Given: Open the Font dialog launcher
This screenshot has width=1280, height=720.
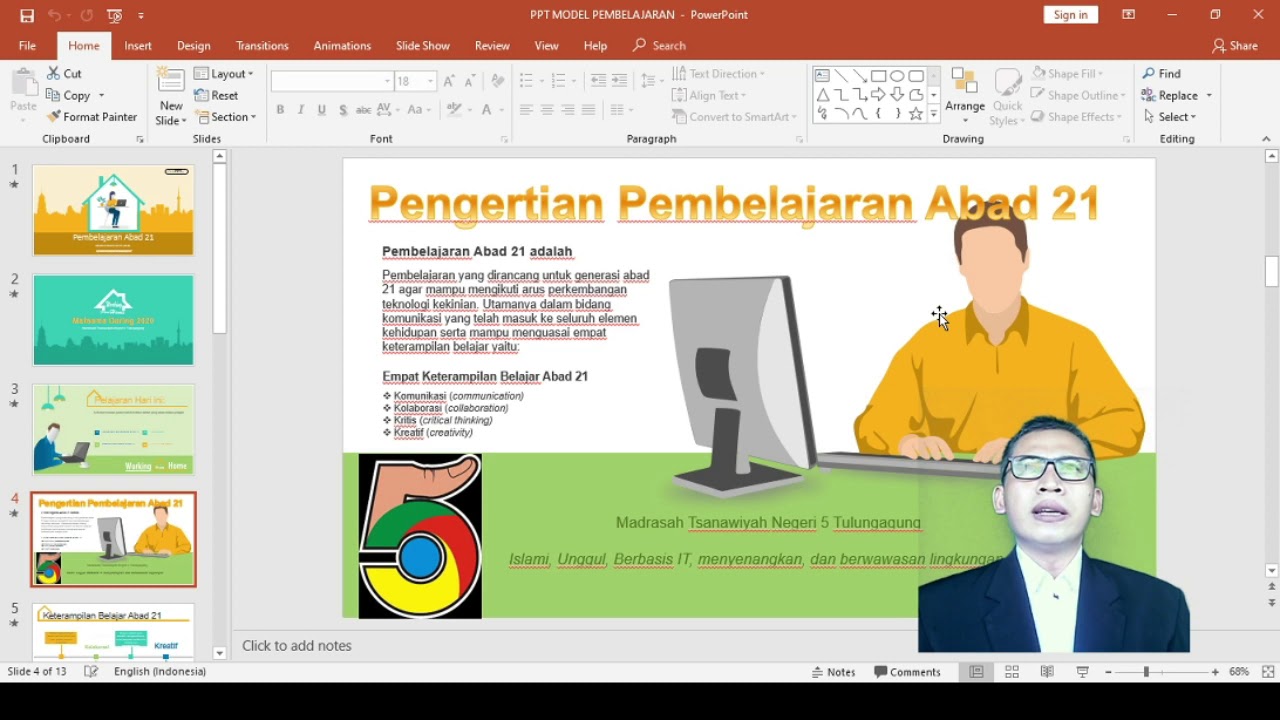Looking at the screenshot, I should [504, 139].
